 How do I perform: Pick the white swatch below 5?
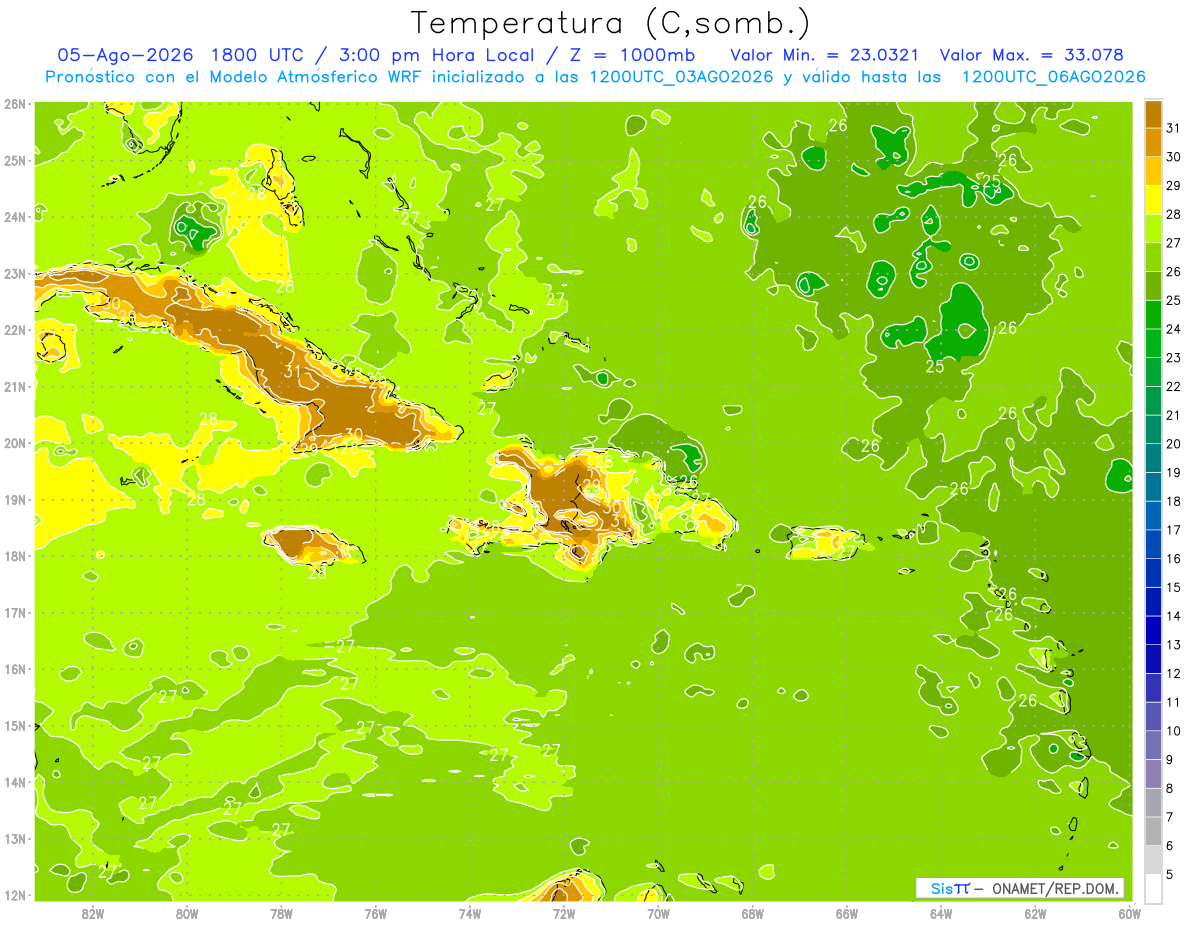coord(1153,887)
